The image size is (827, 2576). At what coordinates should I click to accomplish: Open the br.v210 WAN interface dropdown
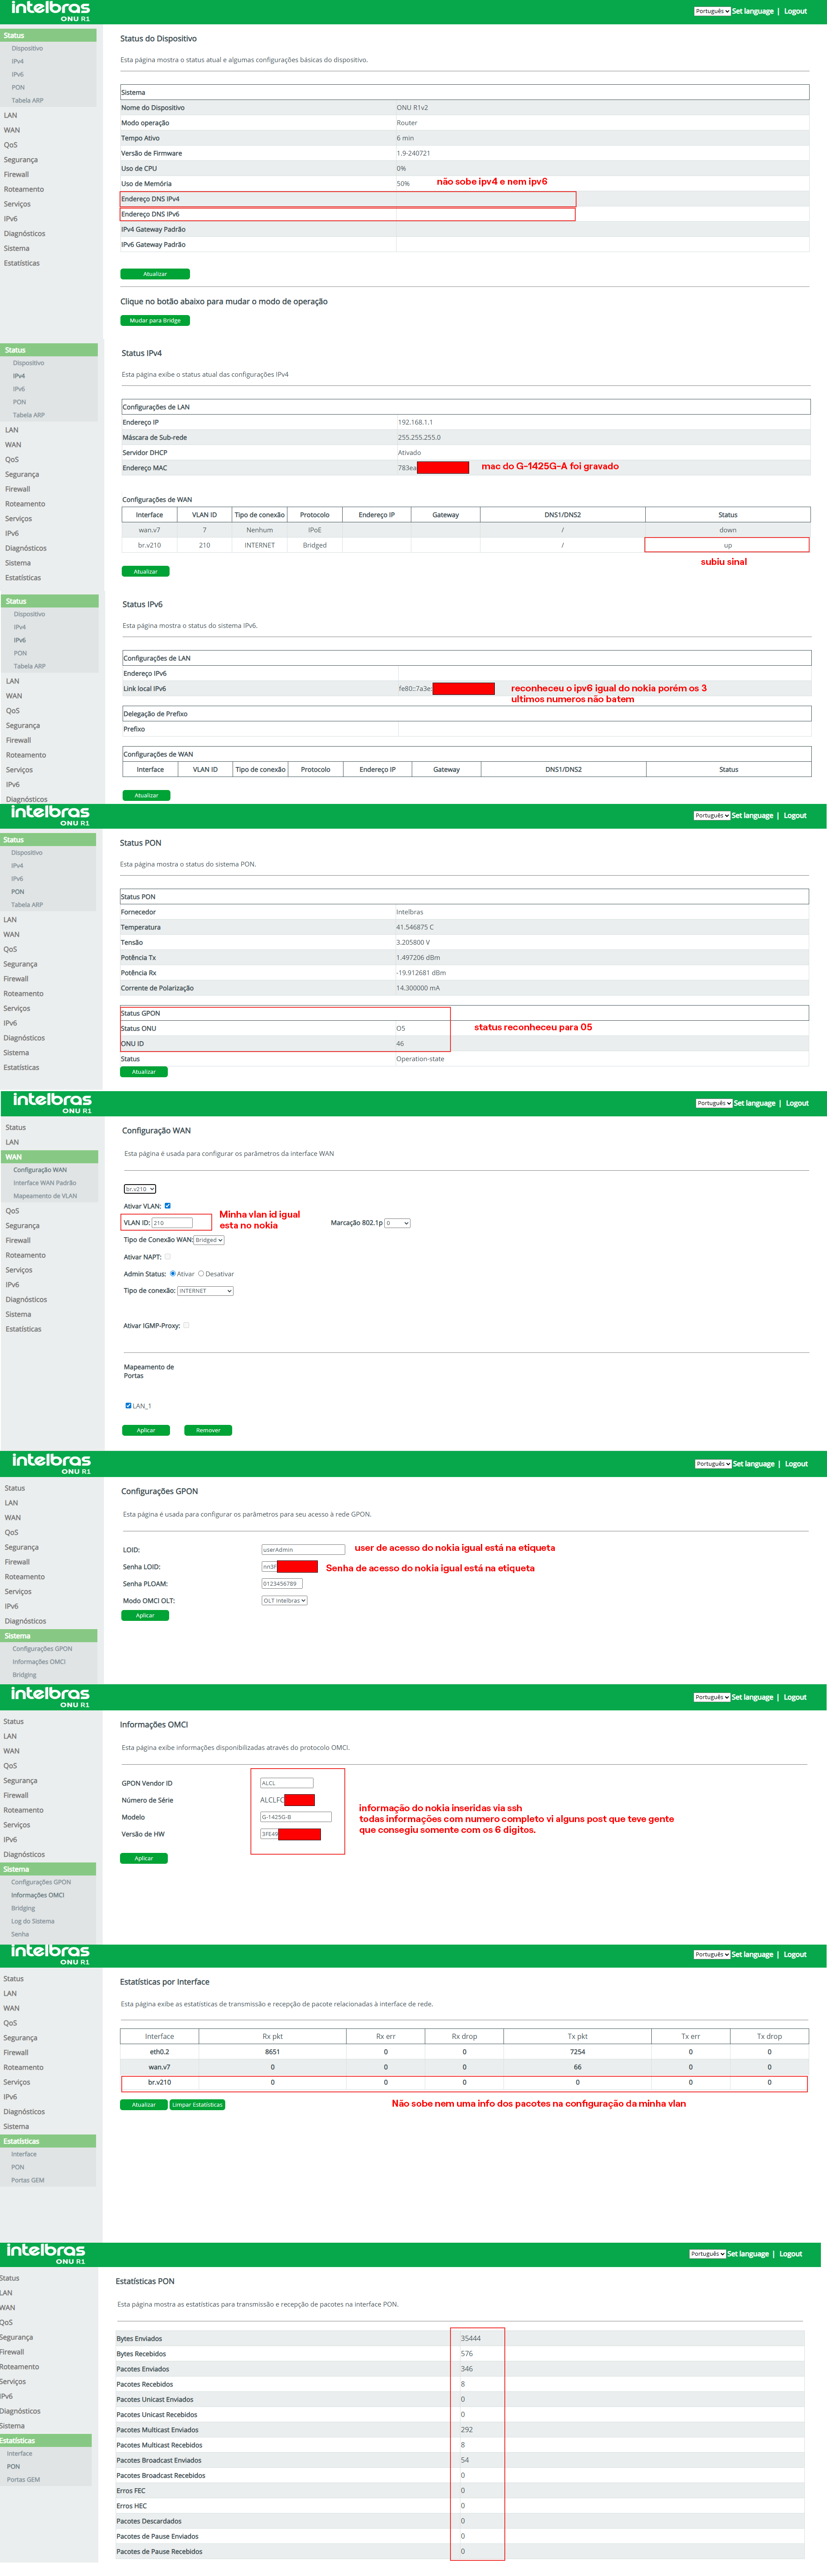(140, 1189)
